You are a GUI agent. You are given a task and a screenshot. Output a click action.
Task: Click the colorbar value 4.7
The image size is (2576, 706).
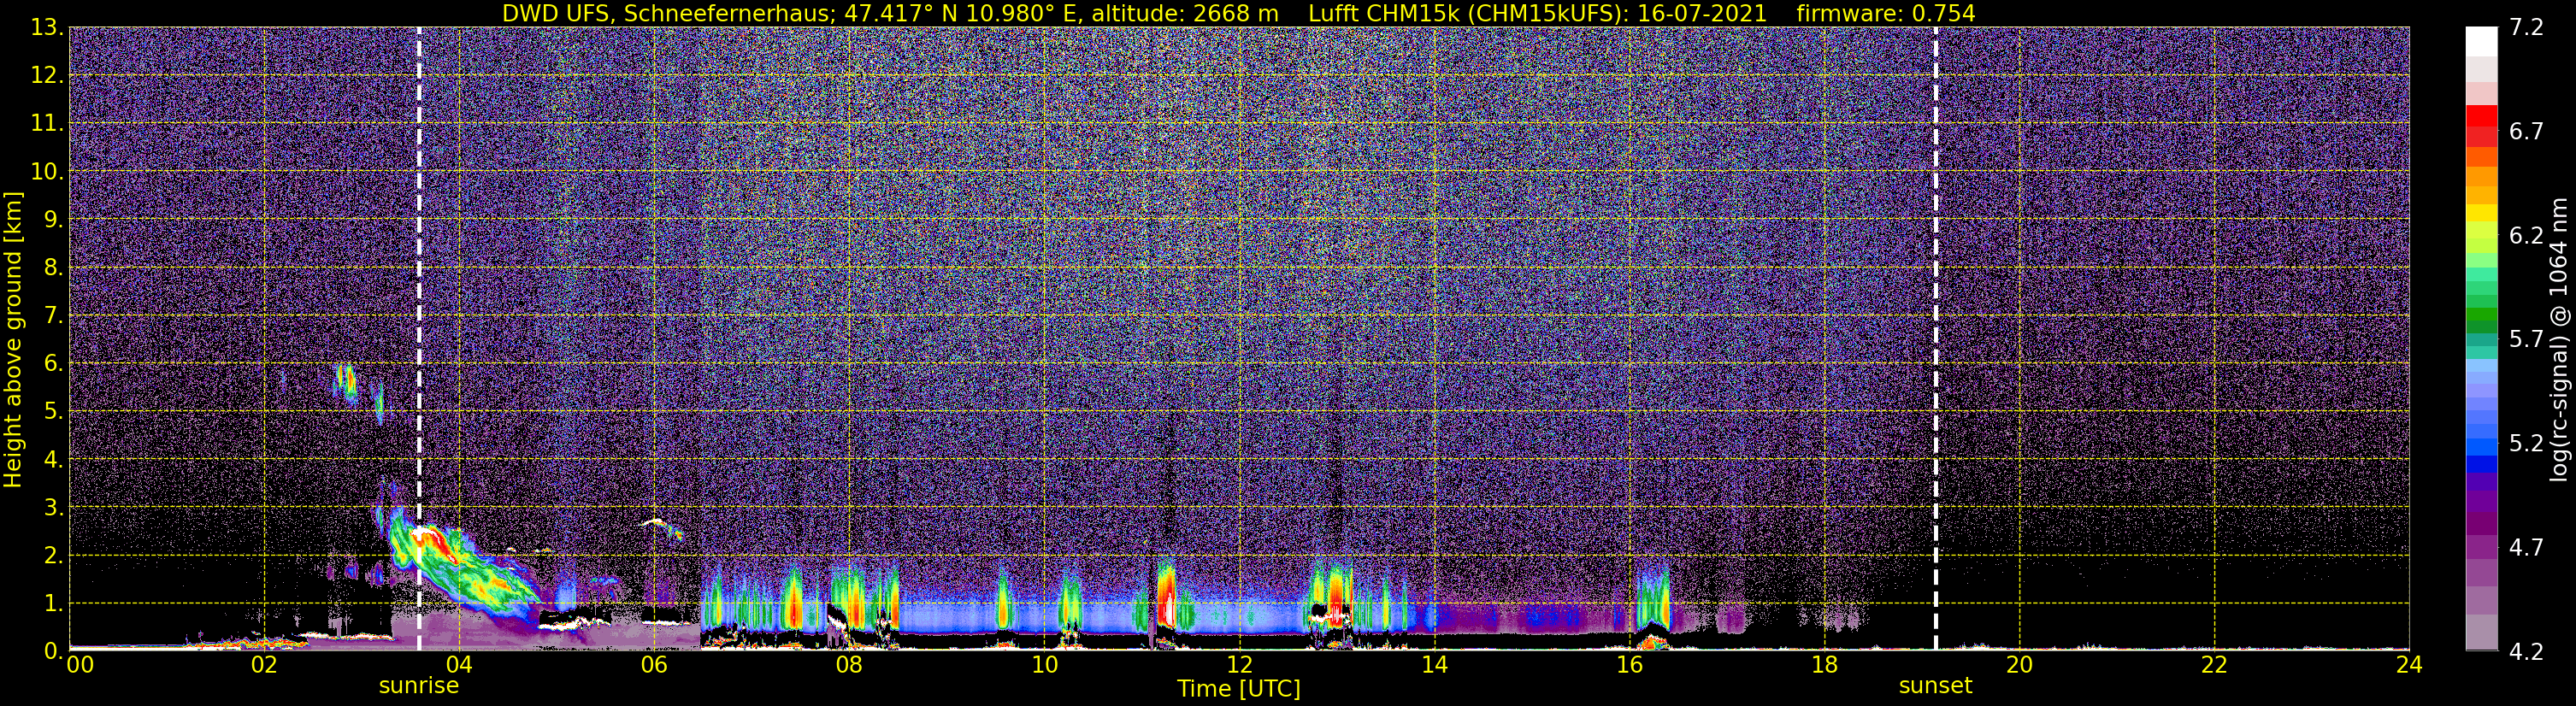[2526, 548]
